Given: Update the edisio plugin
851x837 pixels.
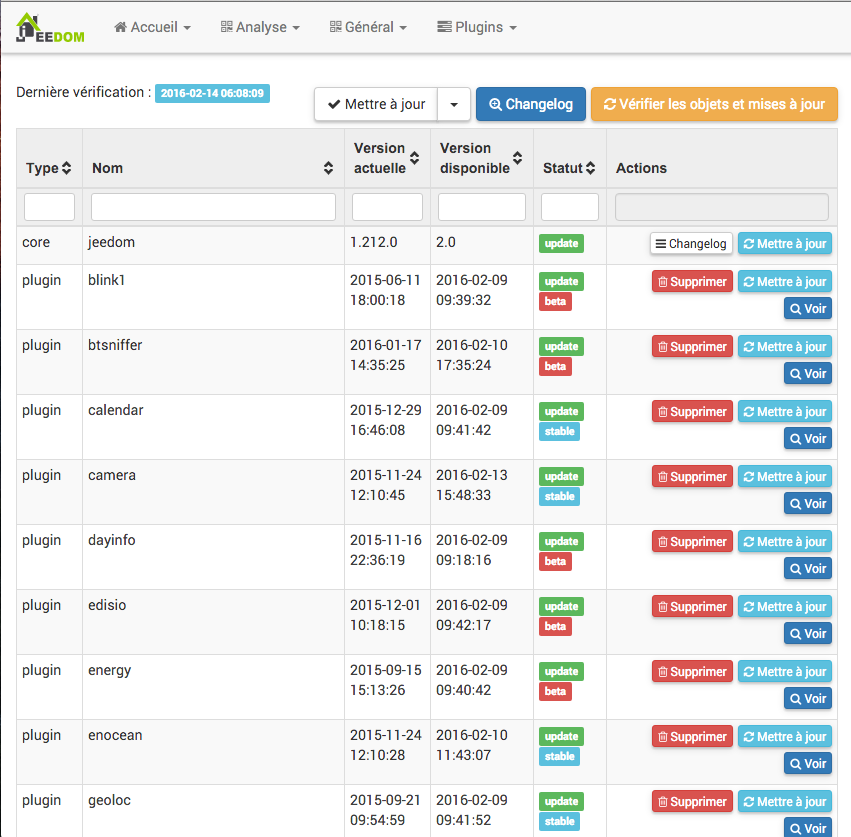Looking at the screenshot, I should (785, 606).
